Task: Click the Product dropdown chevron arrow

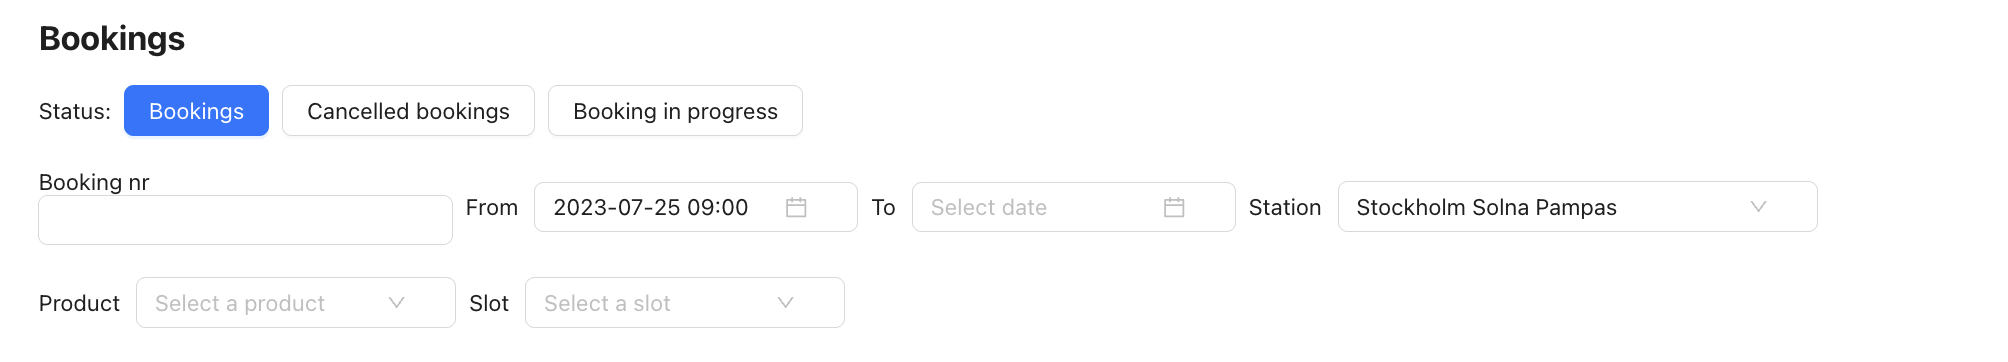Action: (396, 303)
